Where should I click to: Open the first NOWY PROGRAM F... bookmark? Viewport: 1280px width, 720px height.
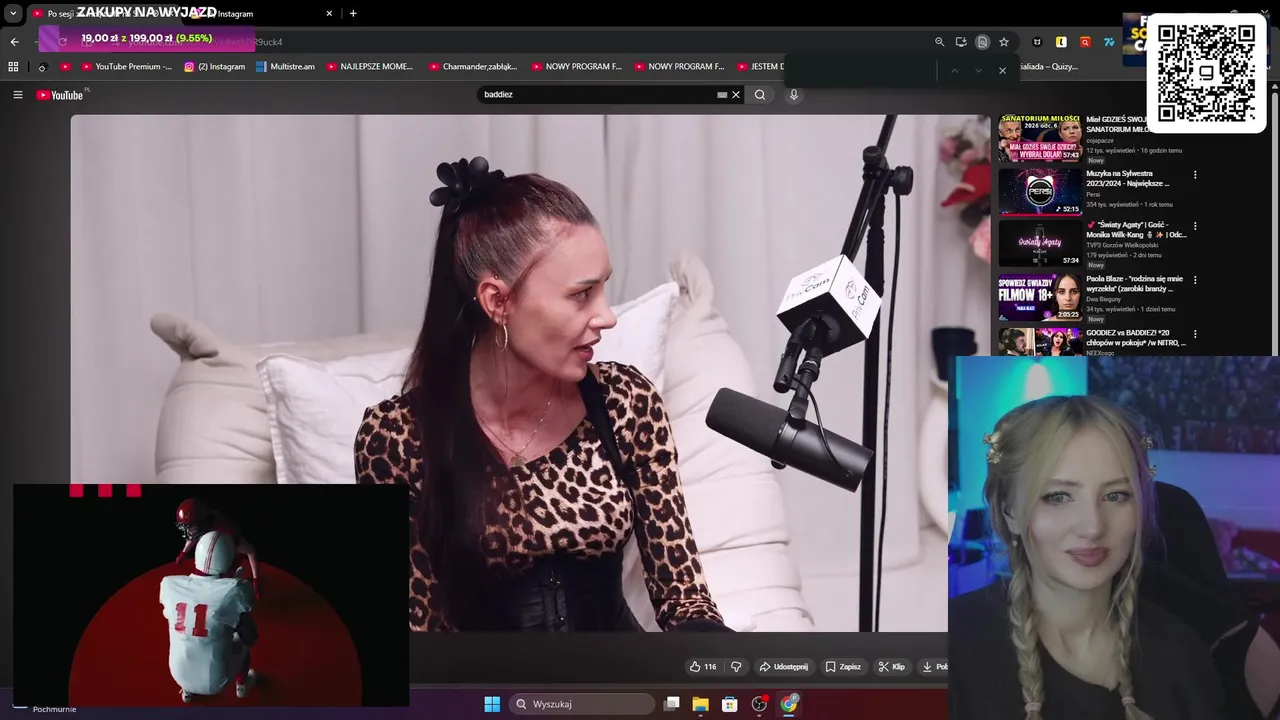pos(576,67)
